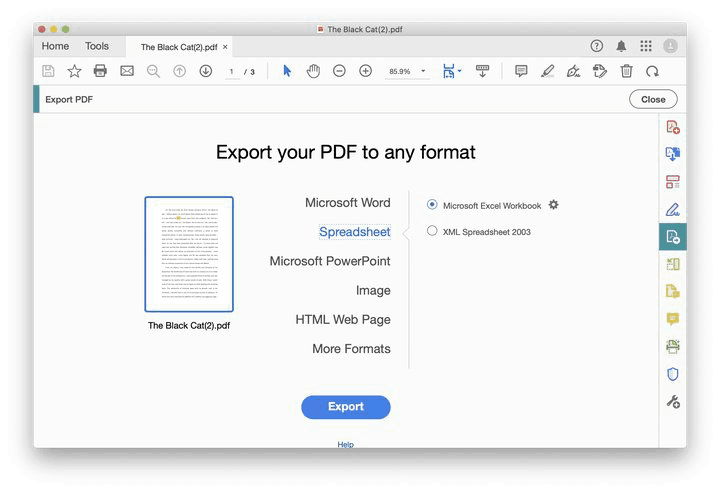The width and height of the screenshot is (720, 492).
Task: Choose HTML Web Page export format
Action: (x=343, y=319)
